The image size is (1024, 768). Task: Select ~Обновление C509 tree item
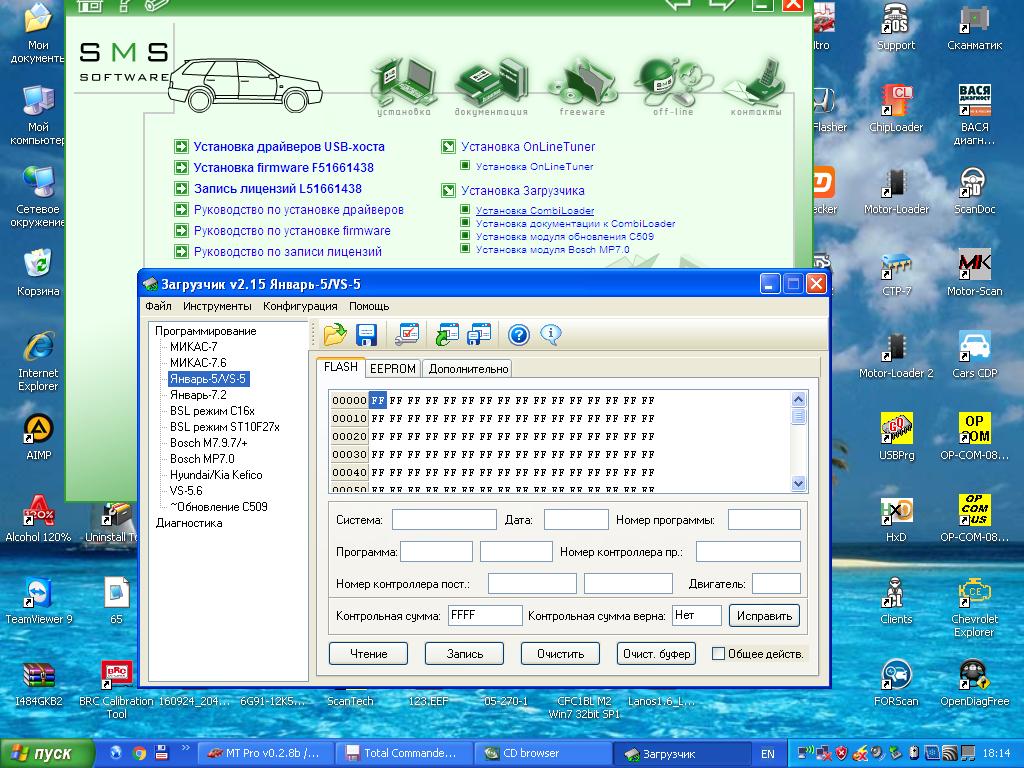pyautogui.click(x=219, y=507)
